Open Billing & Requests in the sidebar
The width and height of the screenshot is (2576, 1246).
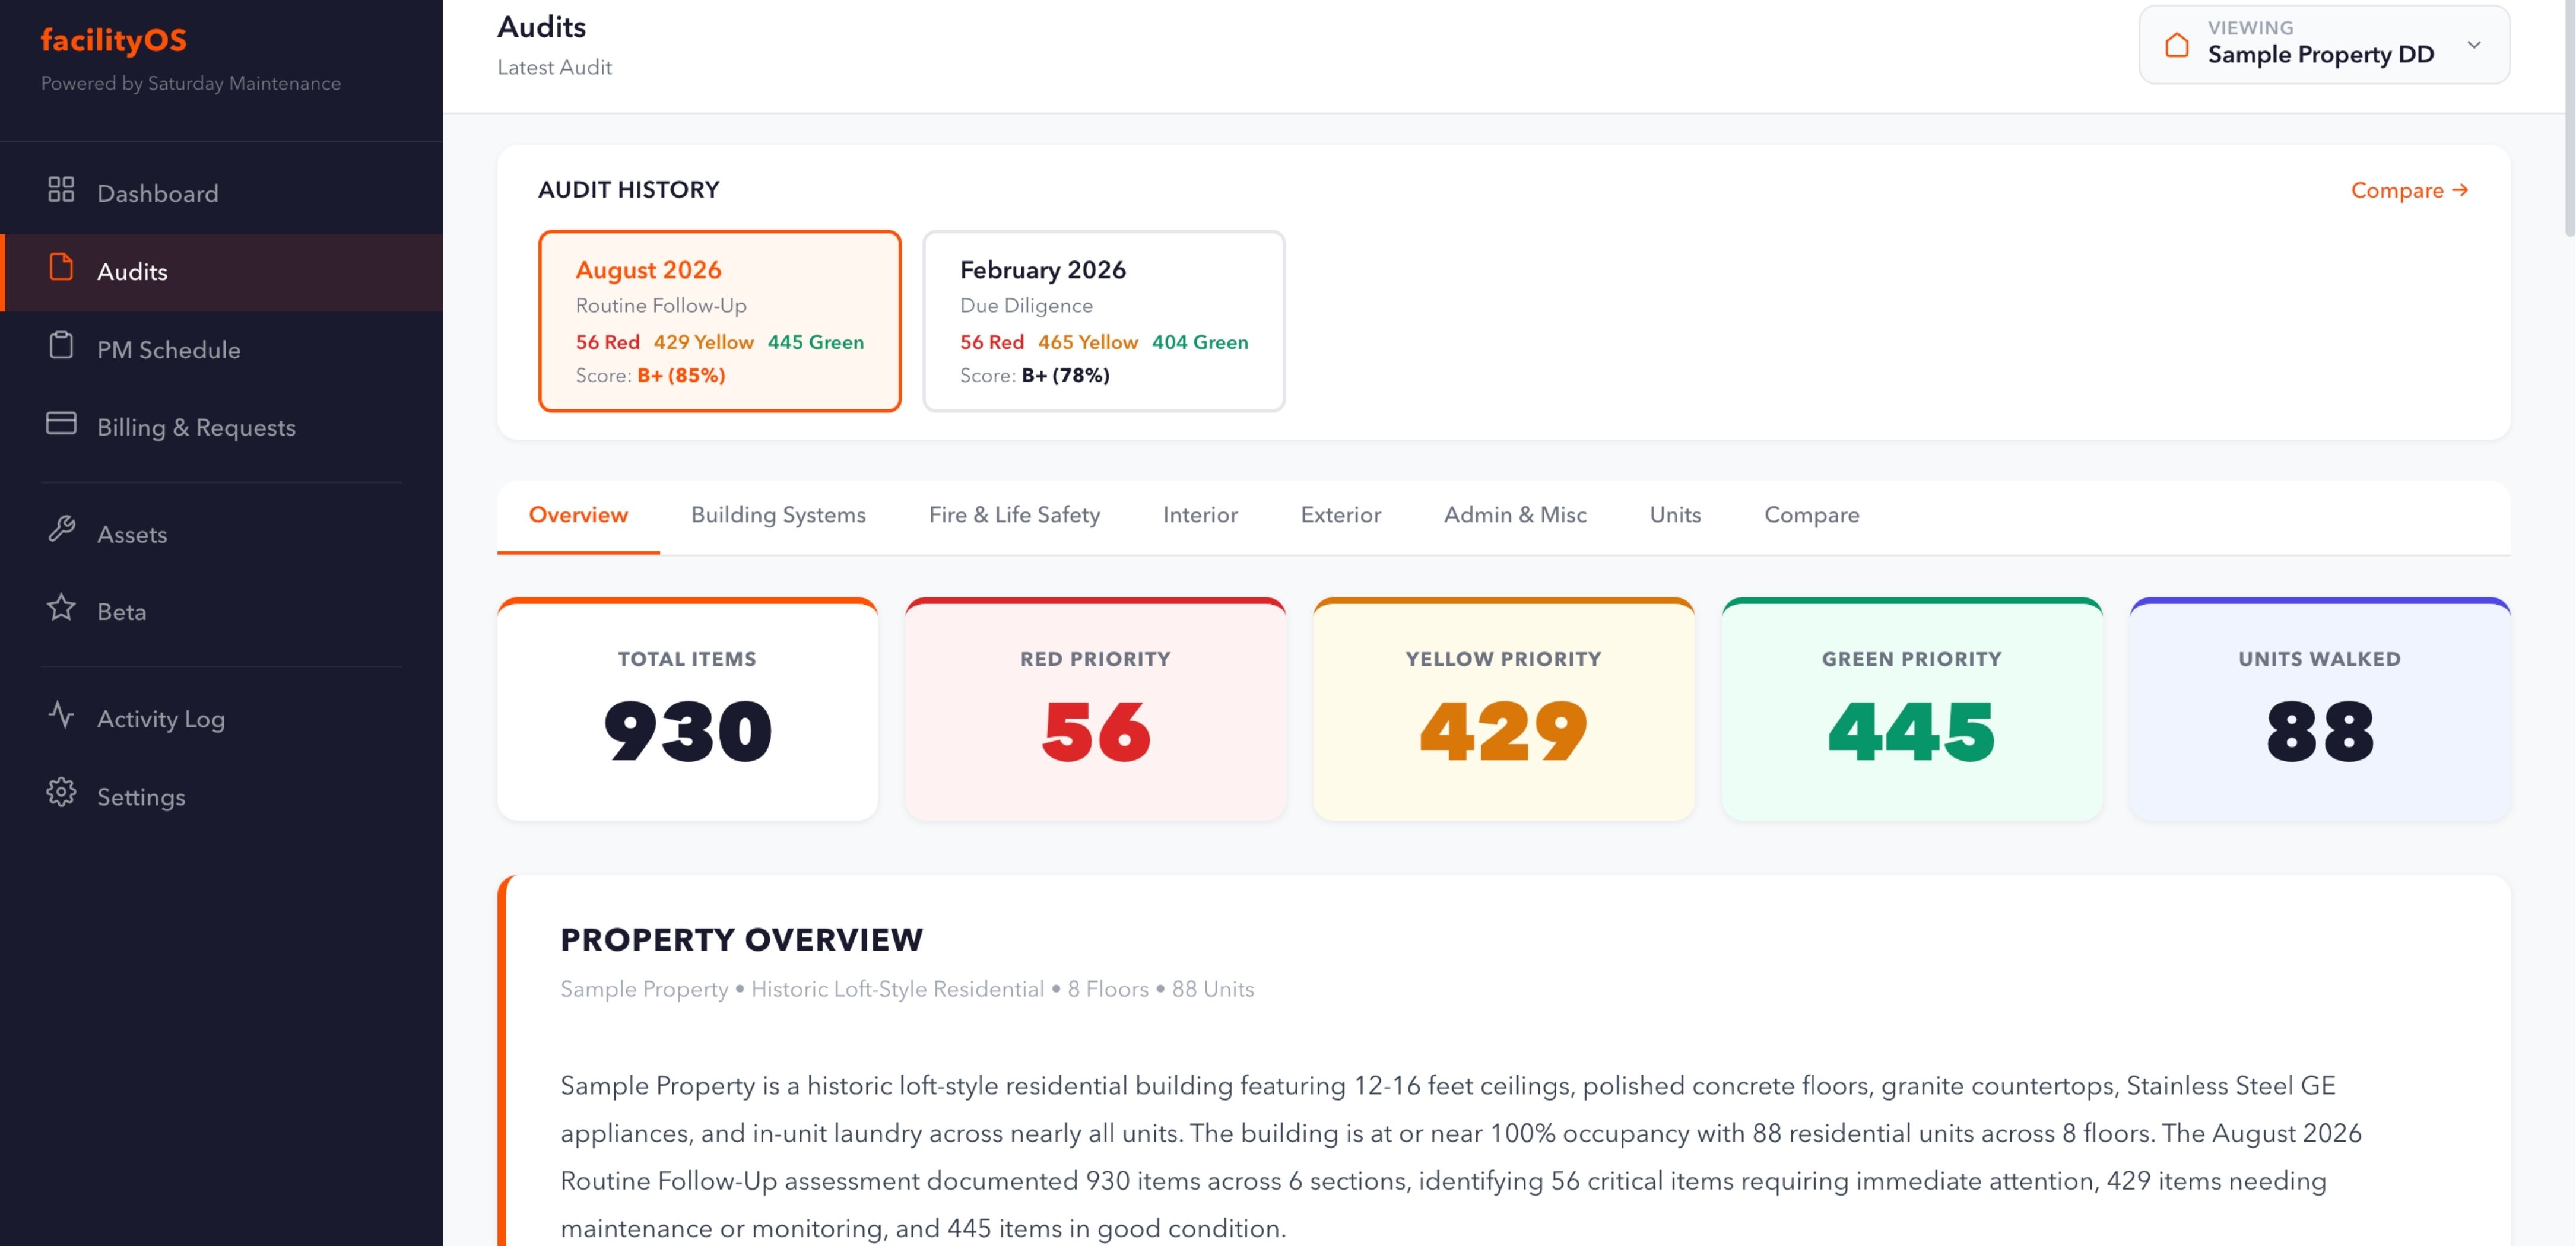click(221, 427)
